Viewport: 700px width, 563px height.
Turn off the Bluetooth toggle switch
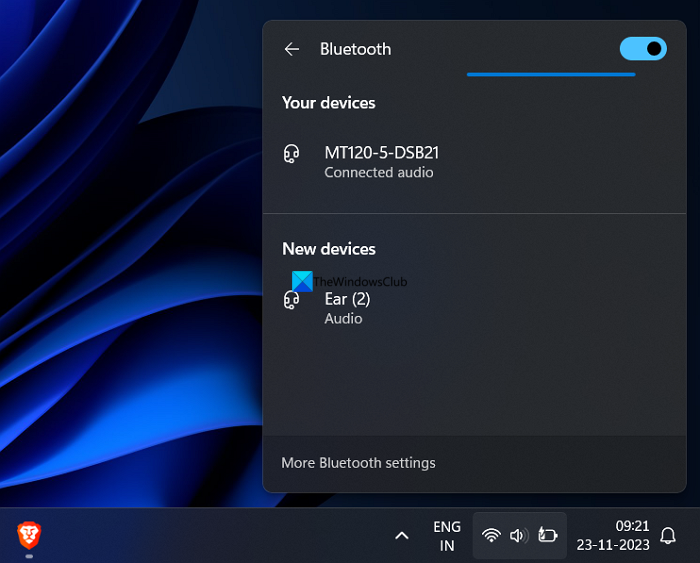click(x=643, y=49)
